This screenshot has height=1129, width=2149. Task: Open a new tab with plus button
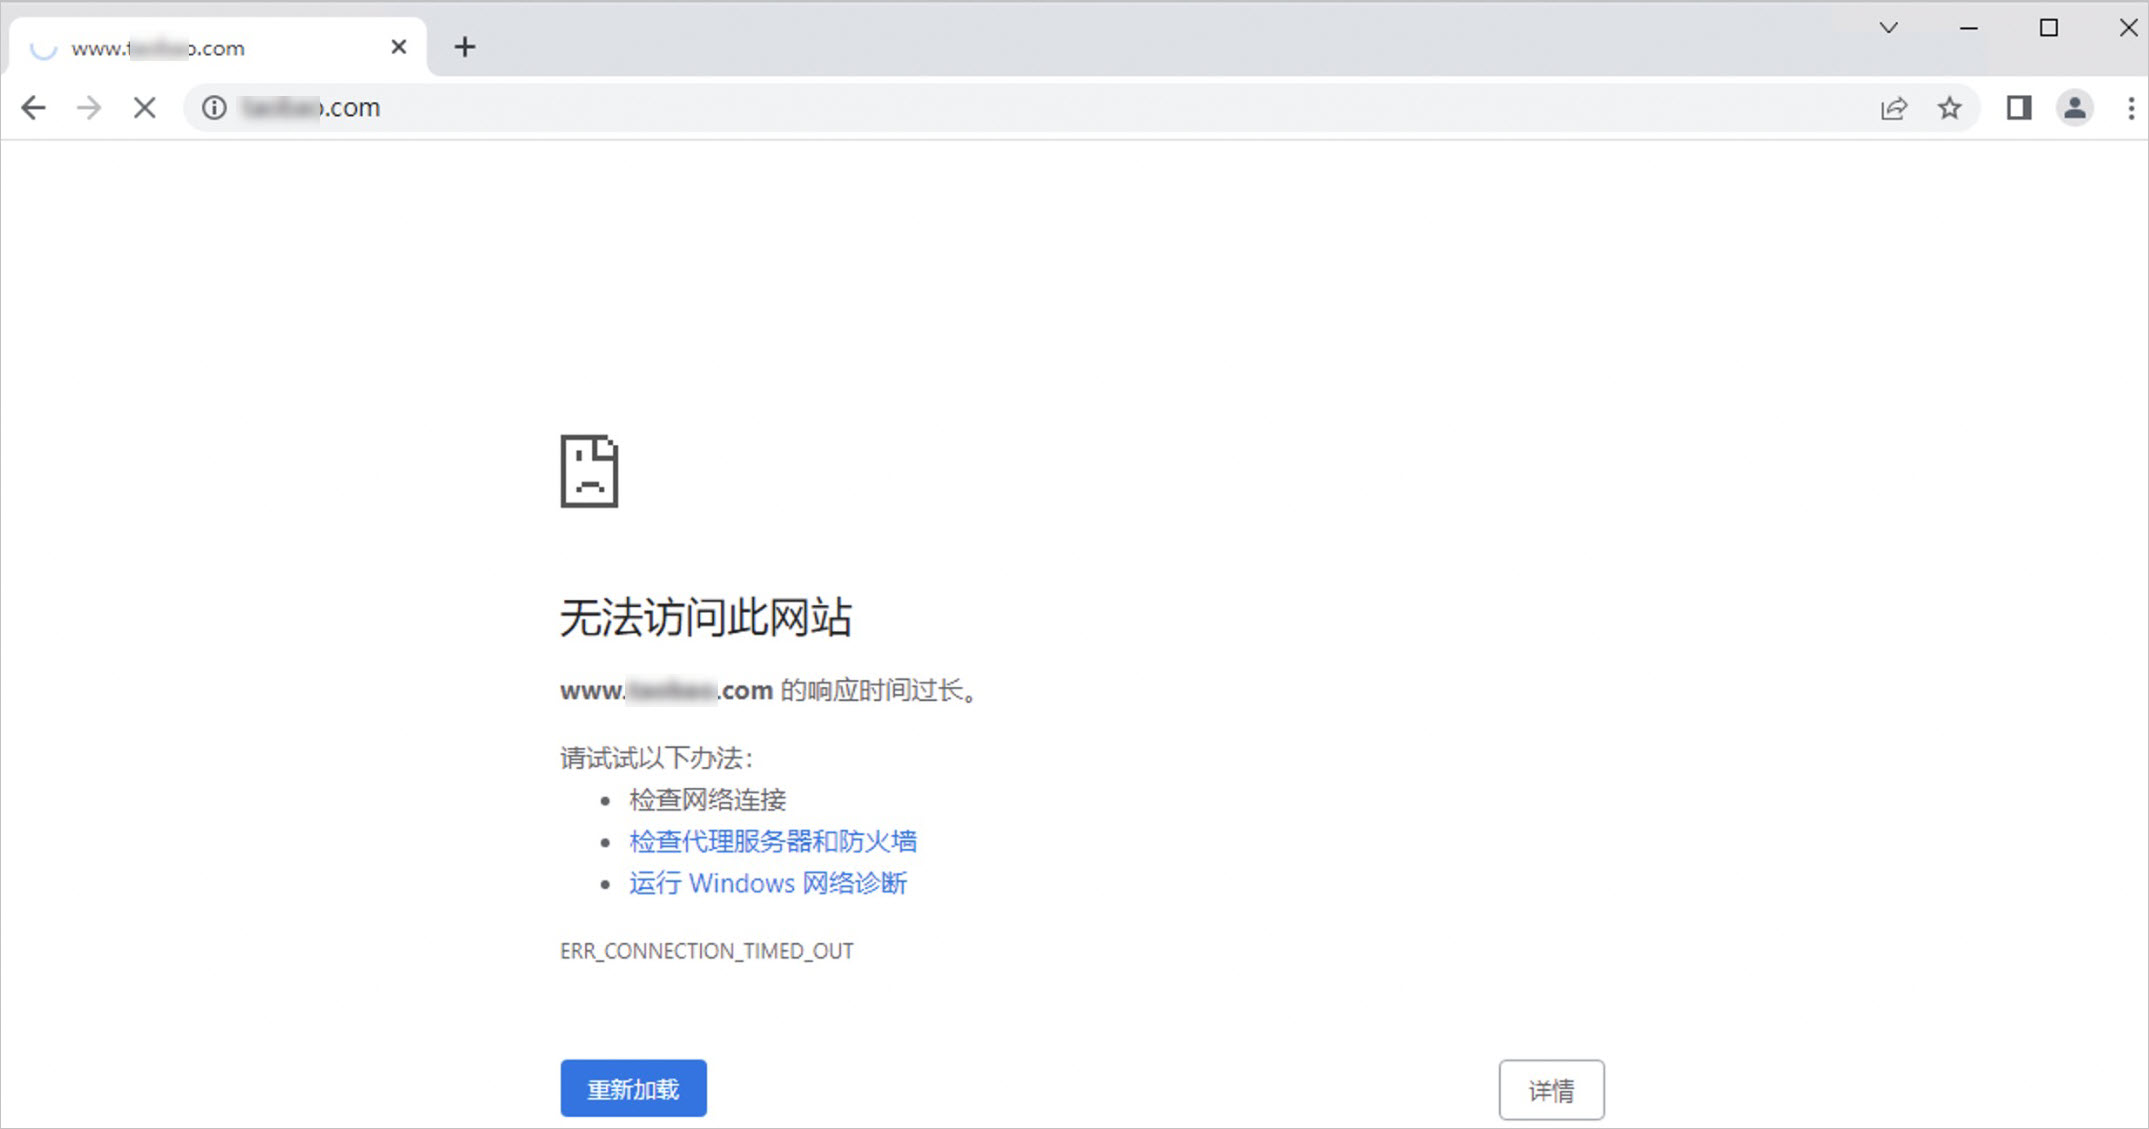[464, 47]
